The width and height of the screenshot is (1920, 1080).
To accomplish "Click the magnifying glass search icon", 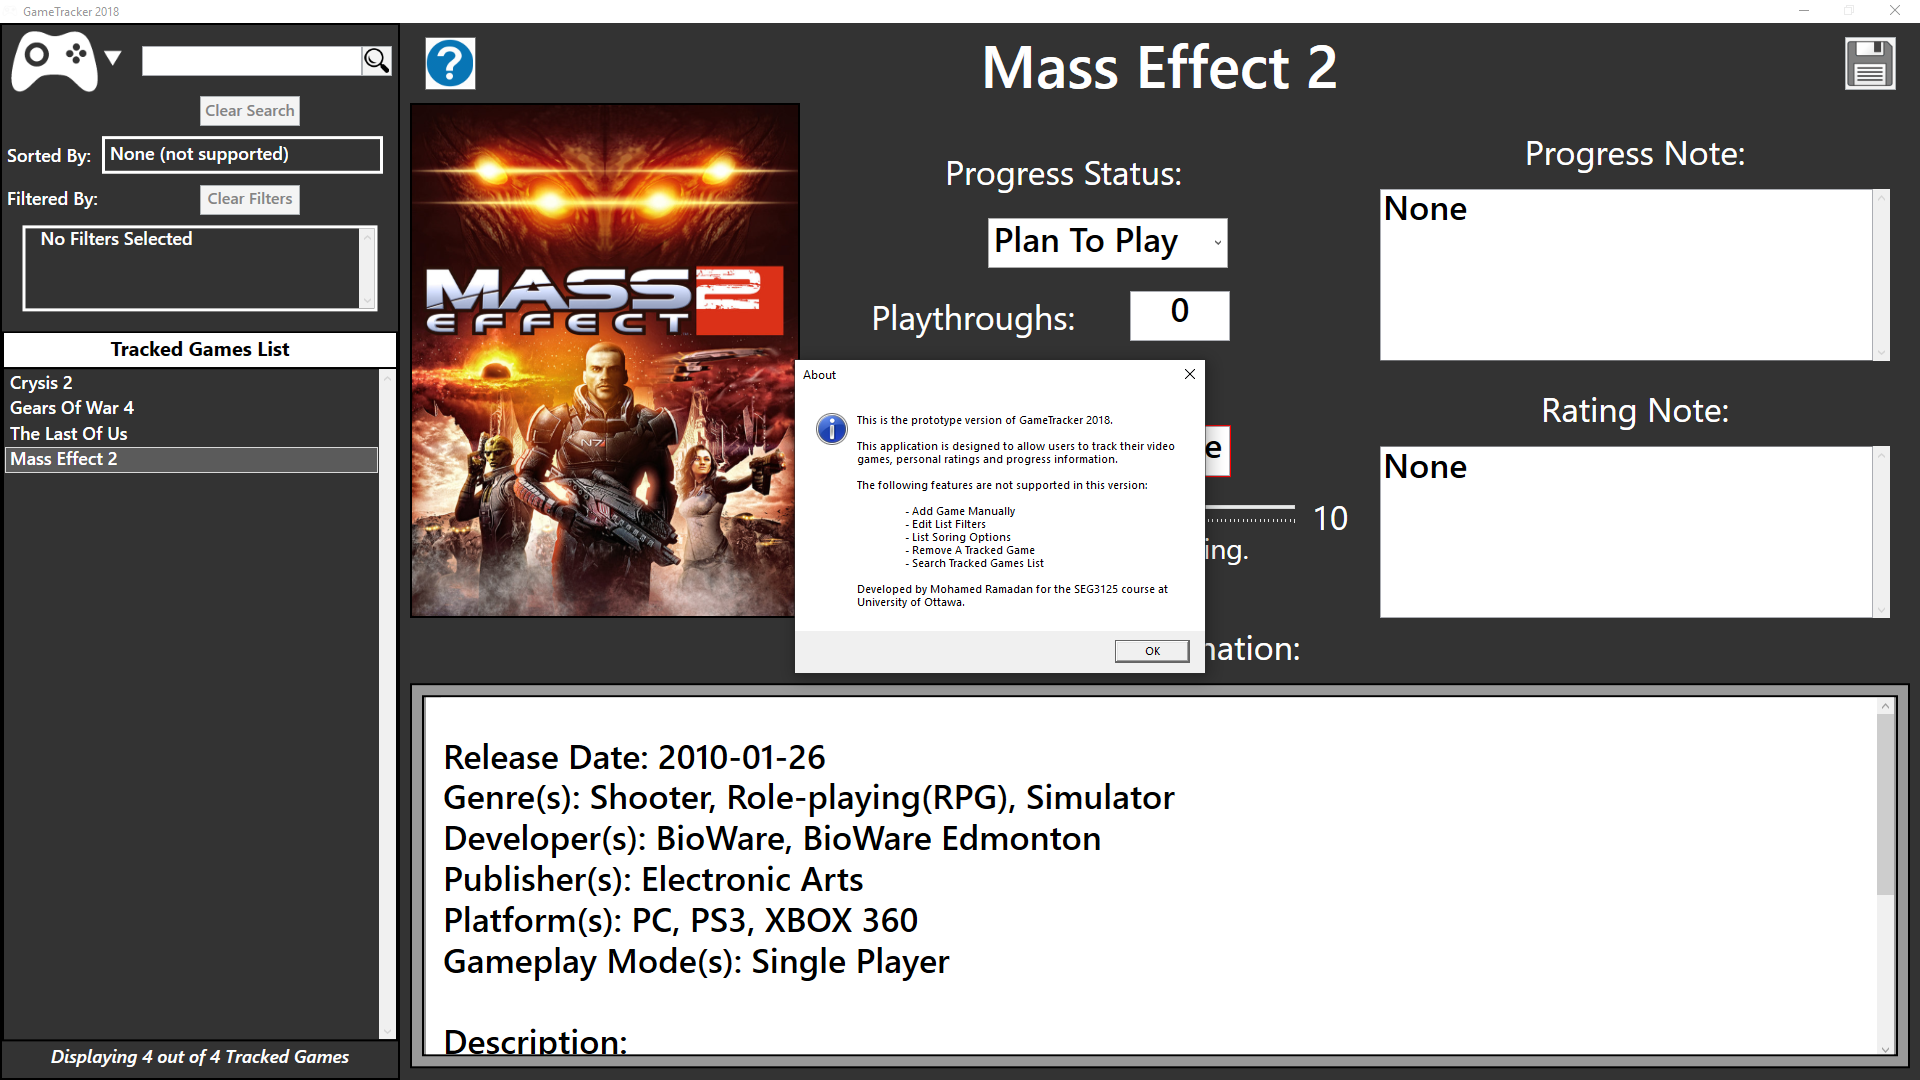I will click(376, 61).
